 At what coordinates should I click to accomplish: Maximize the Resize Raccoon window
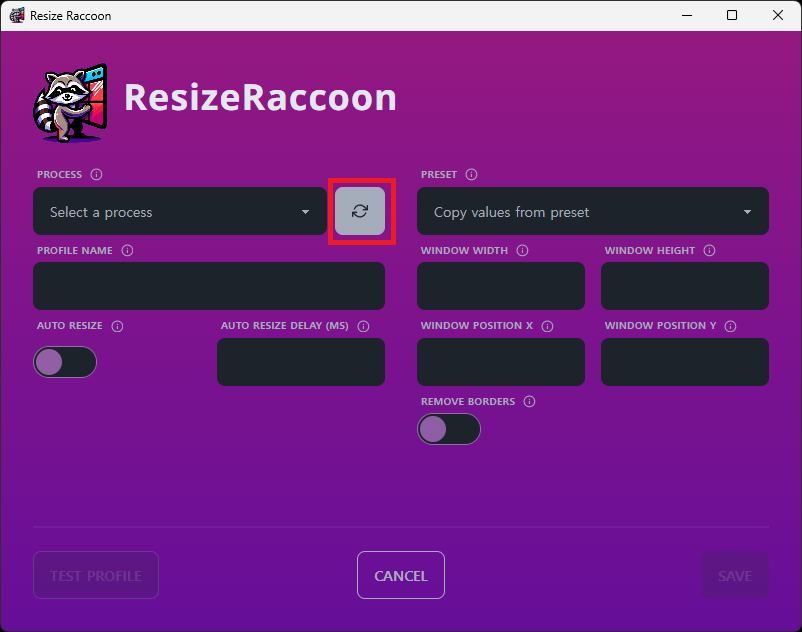[x=732, y=15]
